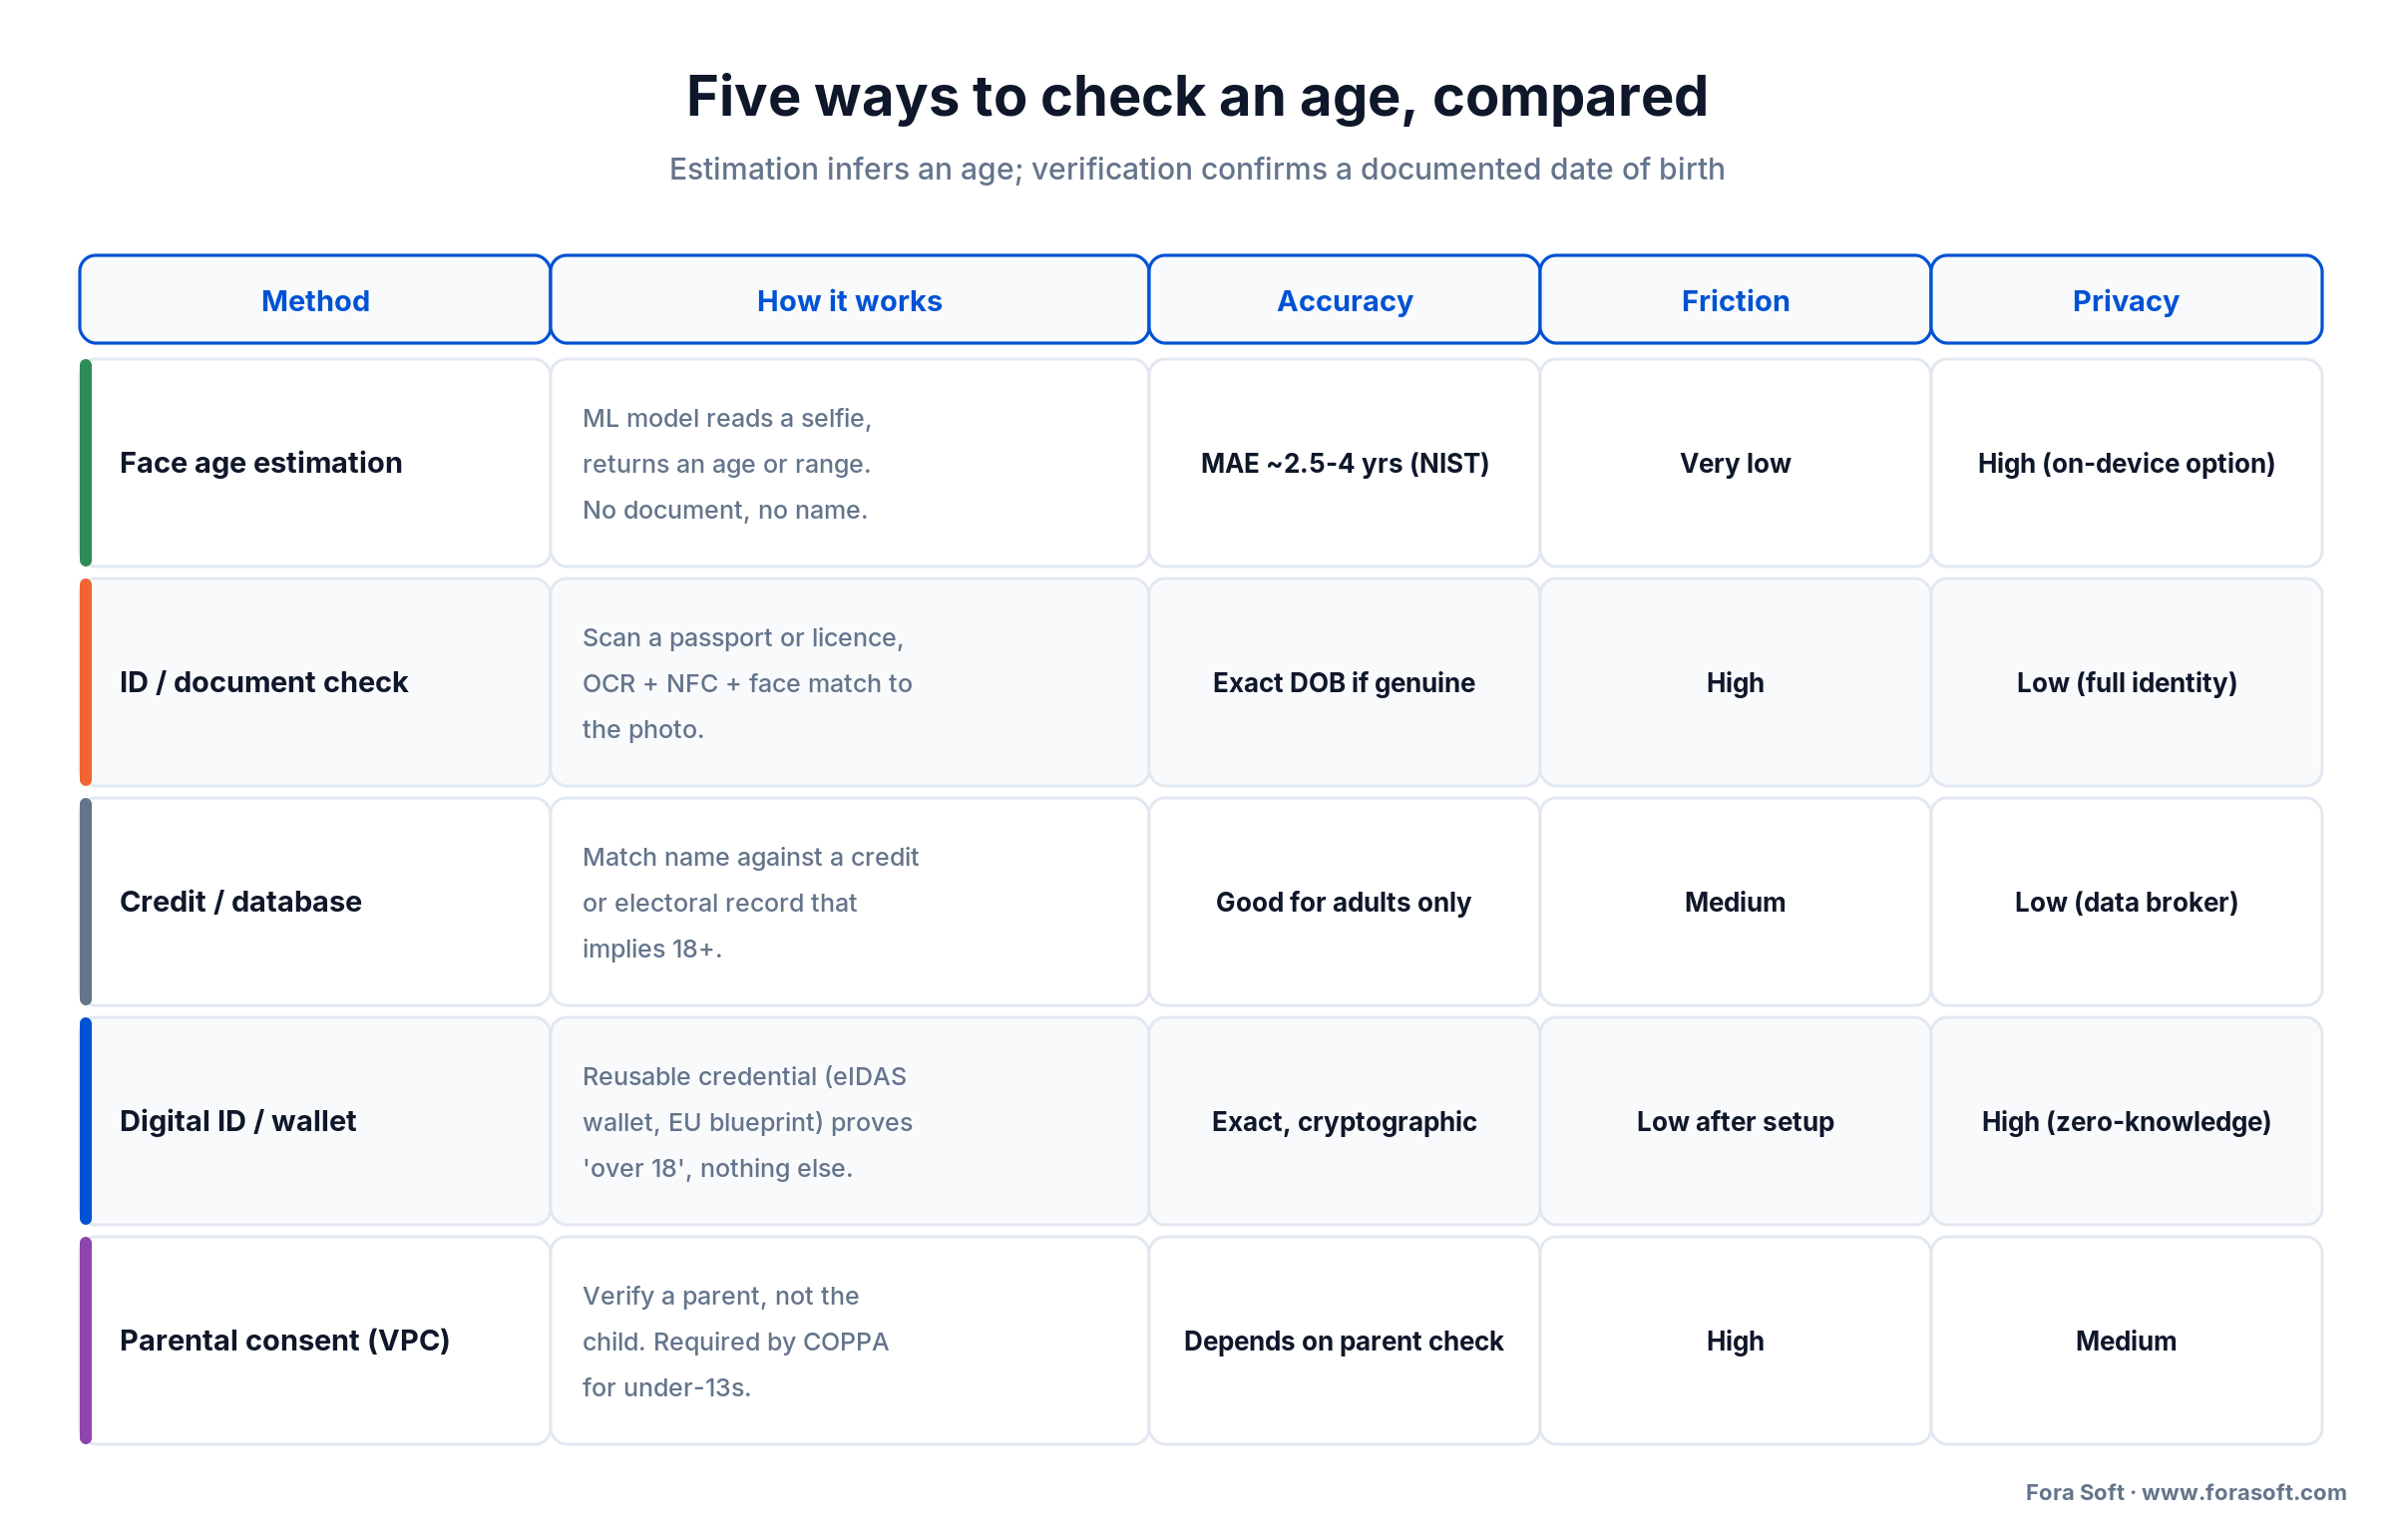Click the 'ML model reads a selfie' description
Screen dimensions: 2394x1540
point(849,463)
